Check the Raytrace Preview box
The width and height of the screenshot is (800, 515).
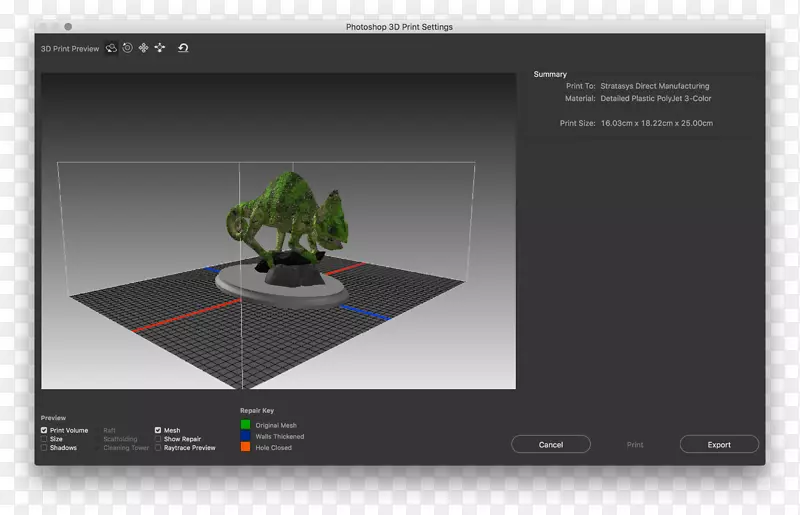click(x=158, y=448)
